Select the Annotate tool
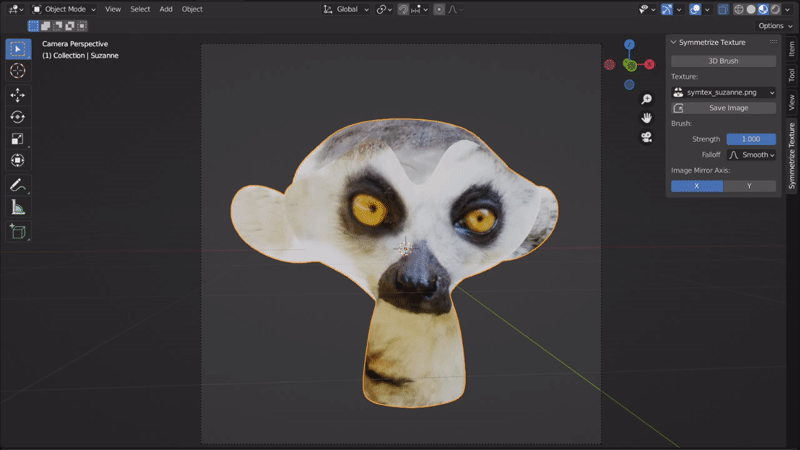The width and height of the screenshot is (800, 450). pyautogui.click(x=18, y=185)
